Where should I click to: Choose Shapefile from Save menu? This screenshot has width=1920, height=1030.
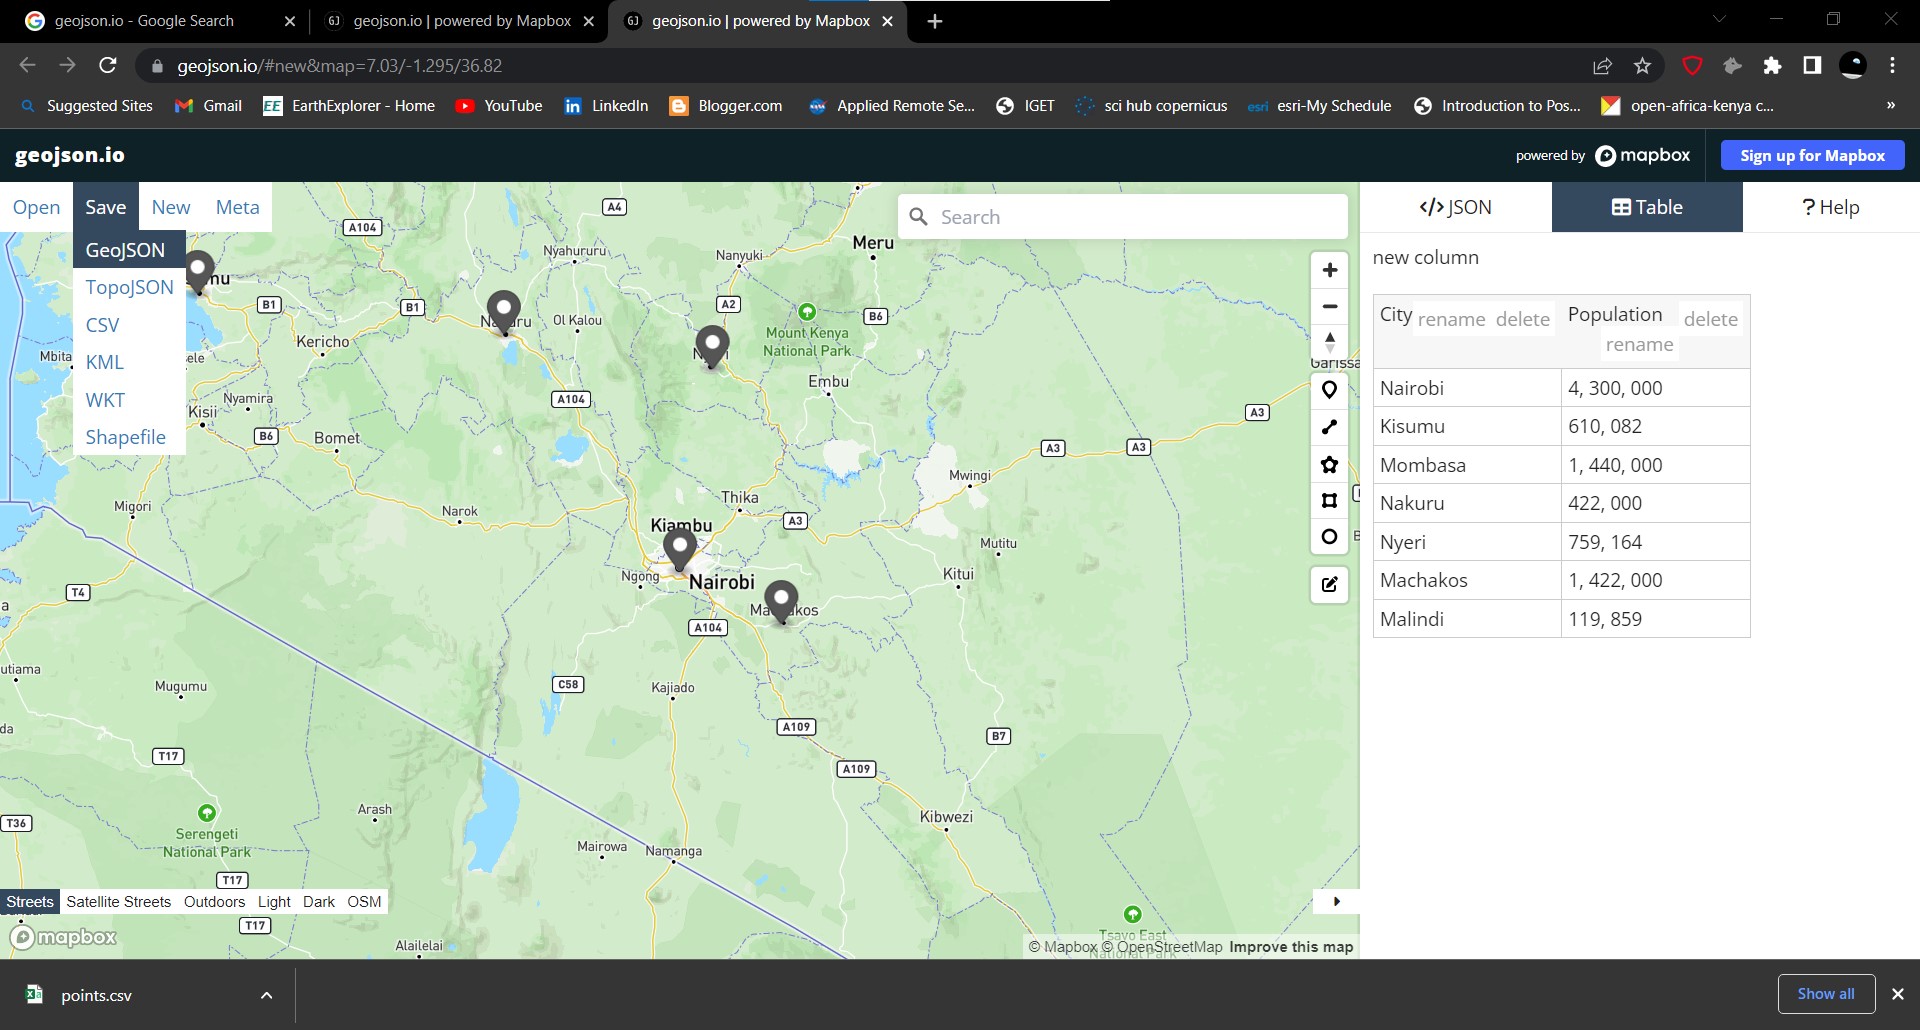125,437
